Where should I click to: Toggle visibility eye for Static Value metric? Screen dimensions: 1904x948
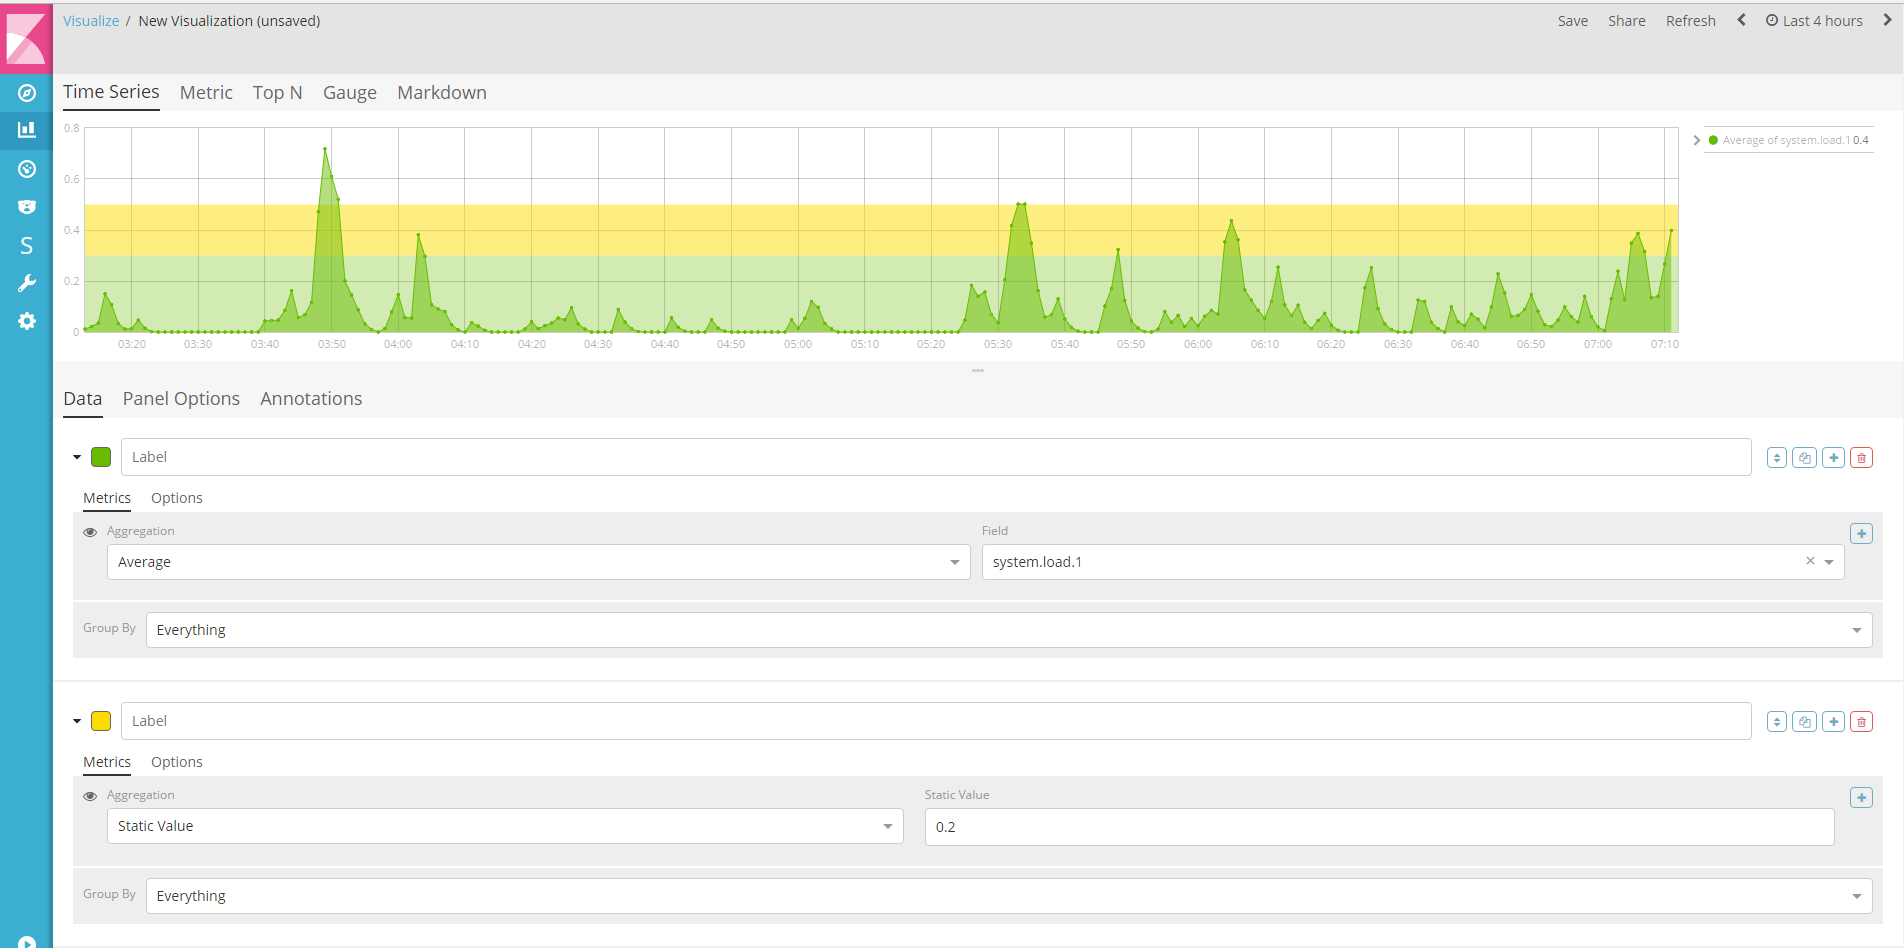90,796
